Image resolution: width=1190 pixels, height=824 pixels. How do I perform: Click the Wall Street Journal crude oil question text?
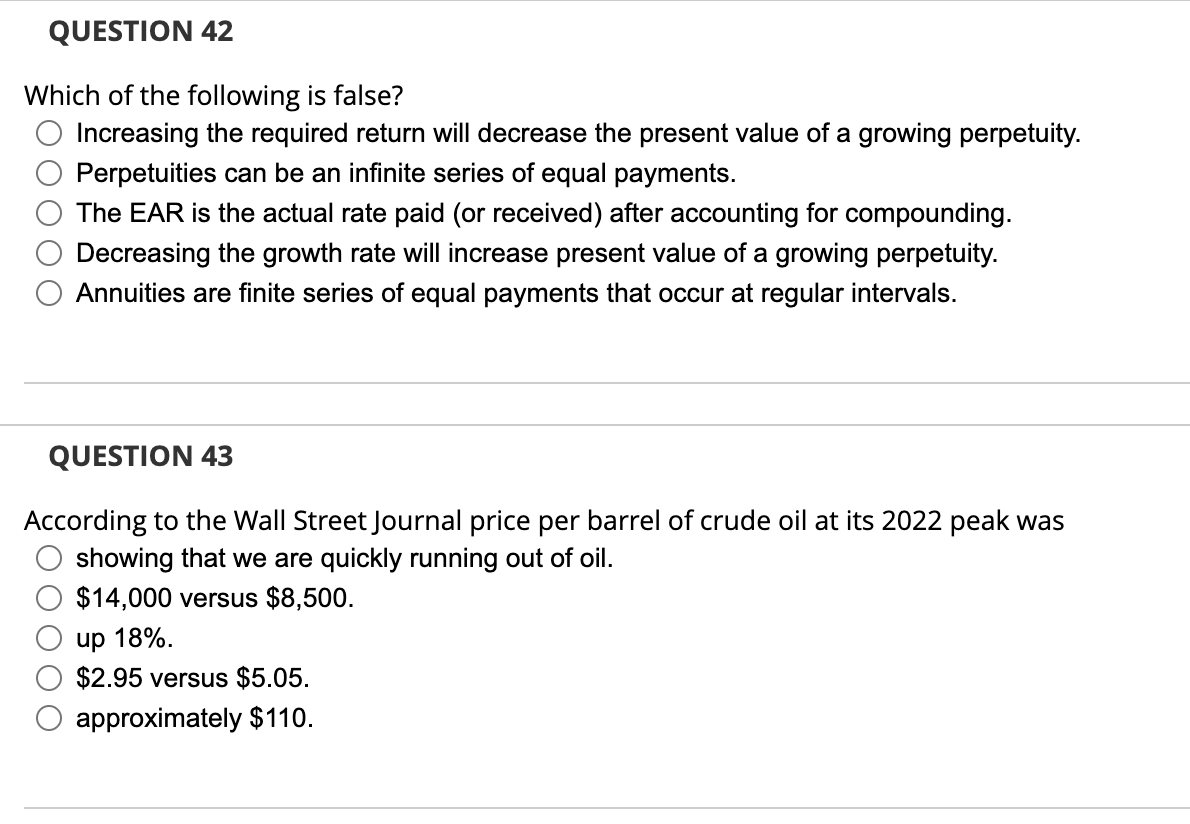pos(543,521)
